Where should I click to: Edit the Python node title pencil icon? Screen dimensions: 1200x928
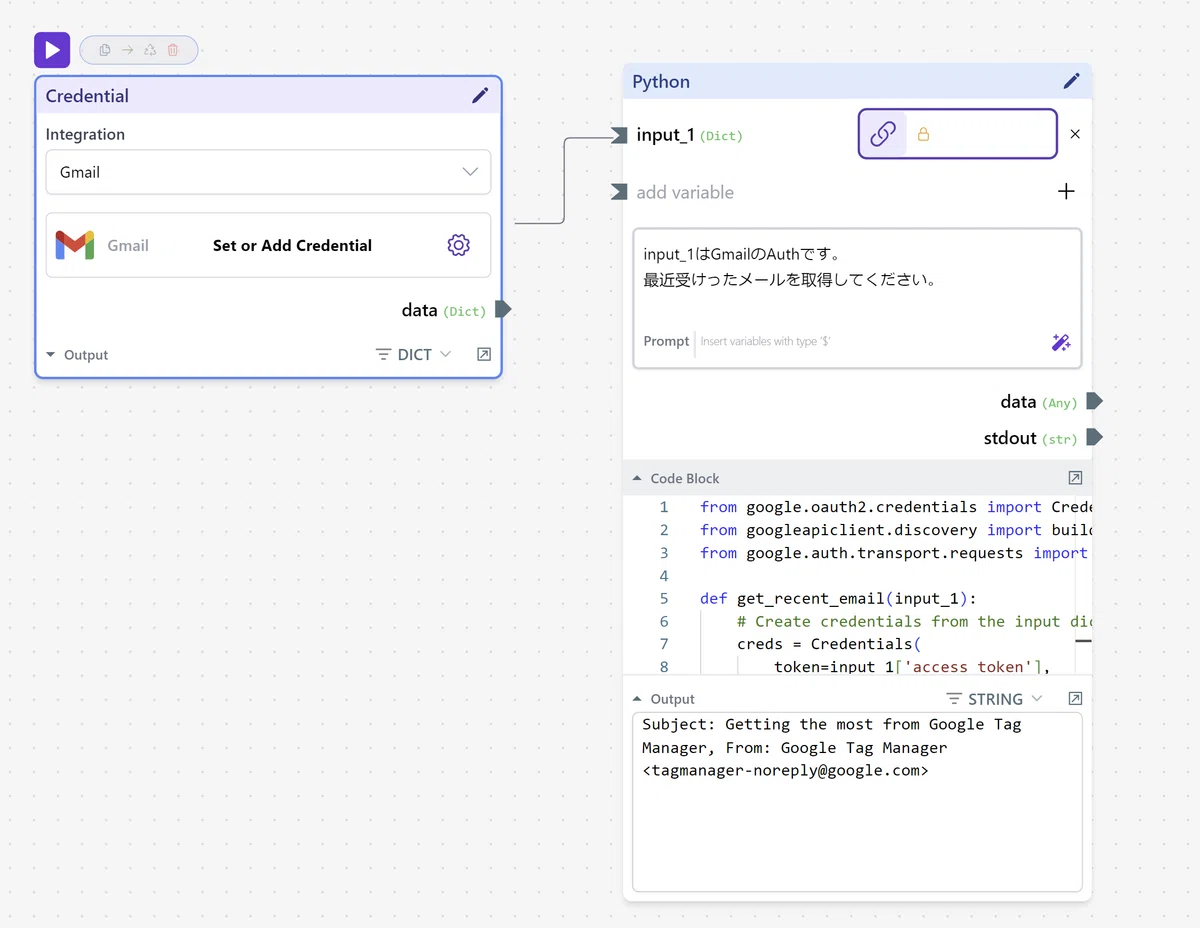pyautogui.click(x=1071, y=81)
